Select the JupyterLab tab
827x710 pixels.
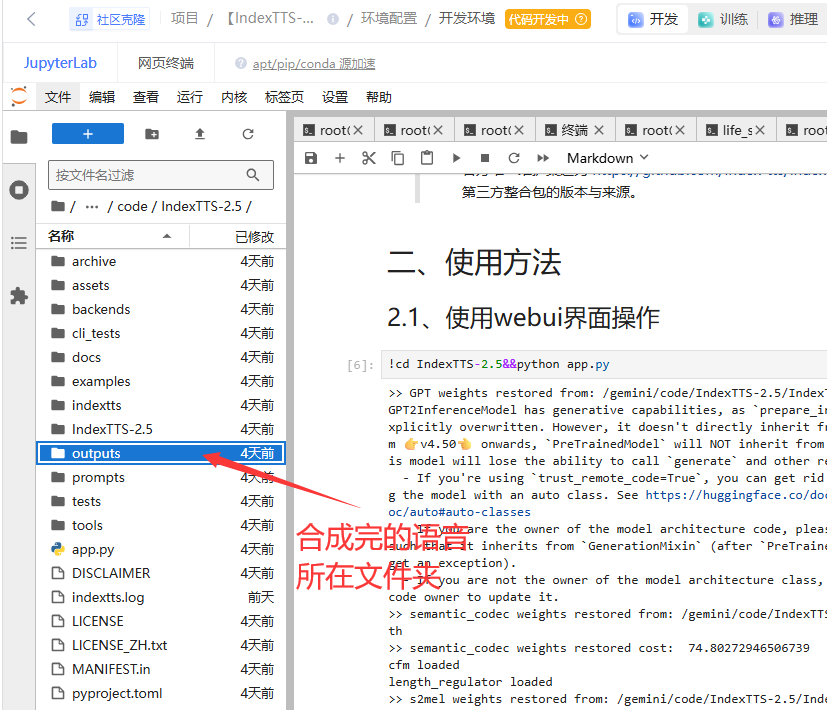[60, 63]
